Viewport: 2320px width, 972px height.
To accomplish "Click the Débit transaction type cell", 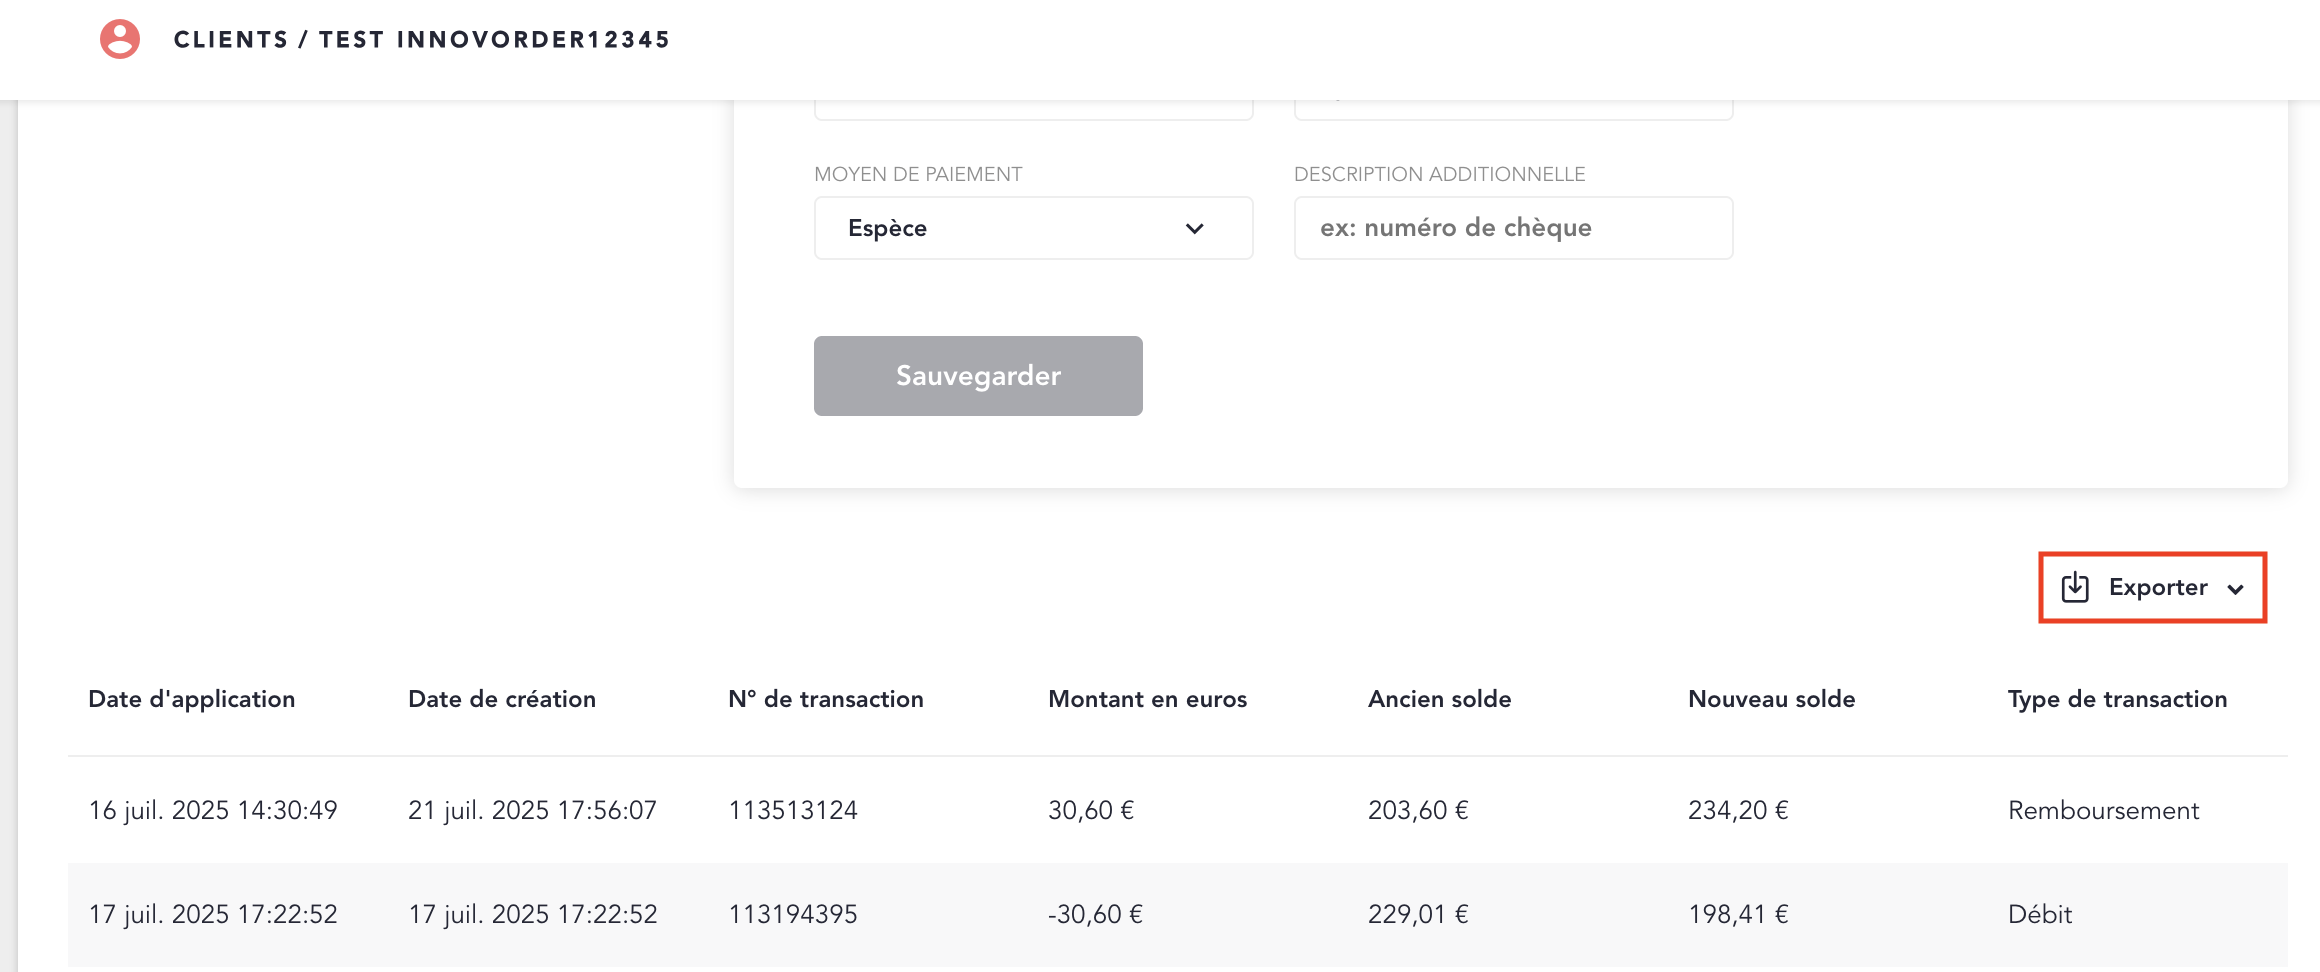I will tap(2040, 914).
